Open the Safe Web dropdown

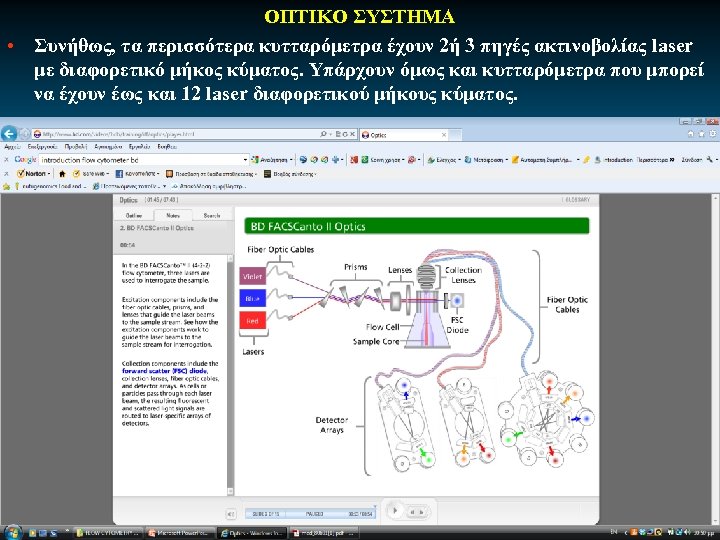91,174
